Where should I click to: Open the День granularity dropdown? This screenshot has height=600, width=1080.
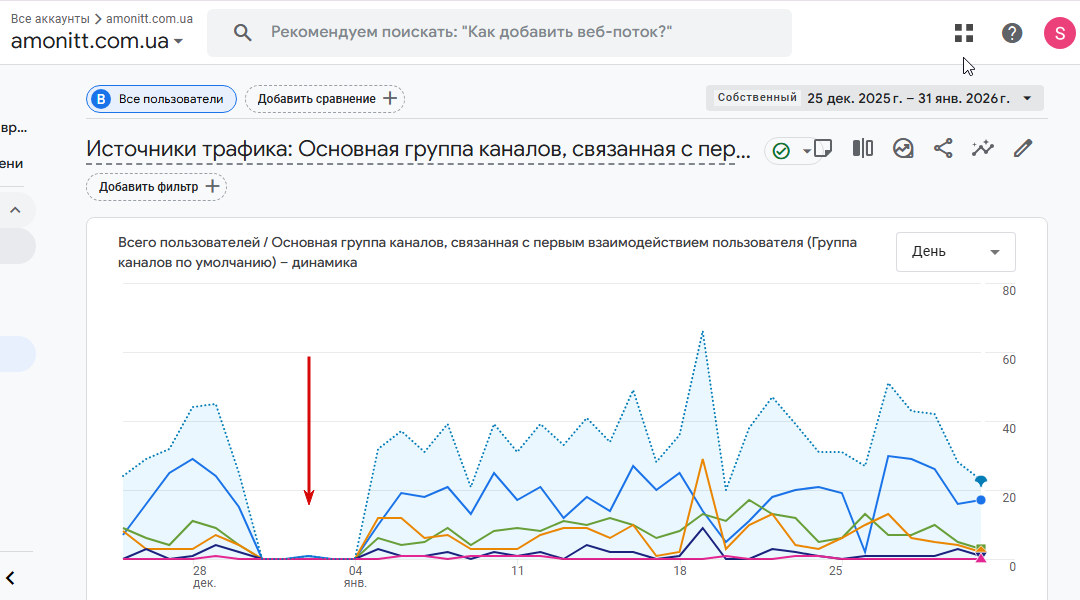[x=955, y=252]
